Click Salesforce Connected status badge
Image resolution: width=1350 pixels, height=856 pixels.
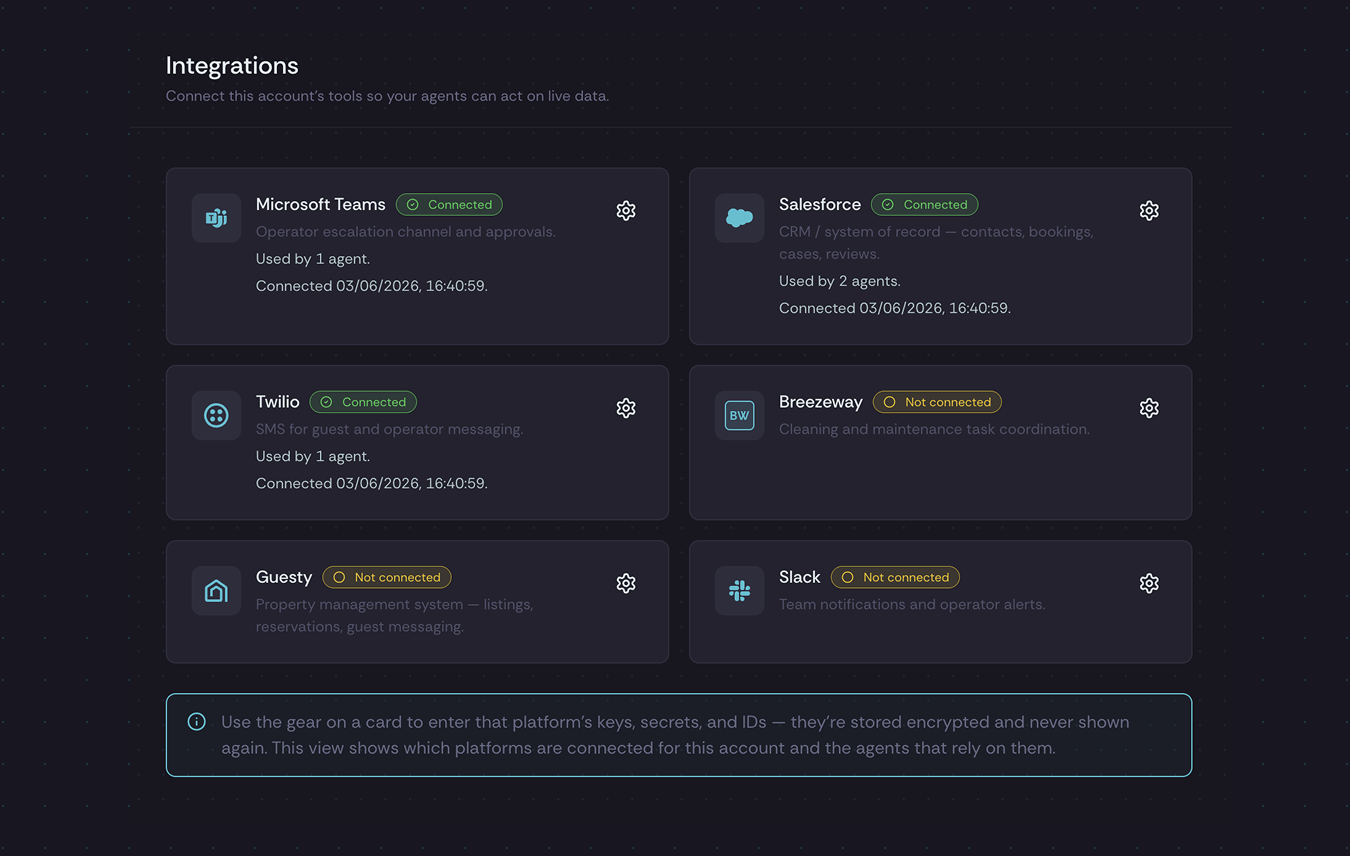[x=924, y=205]
